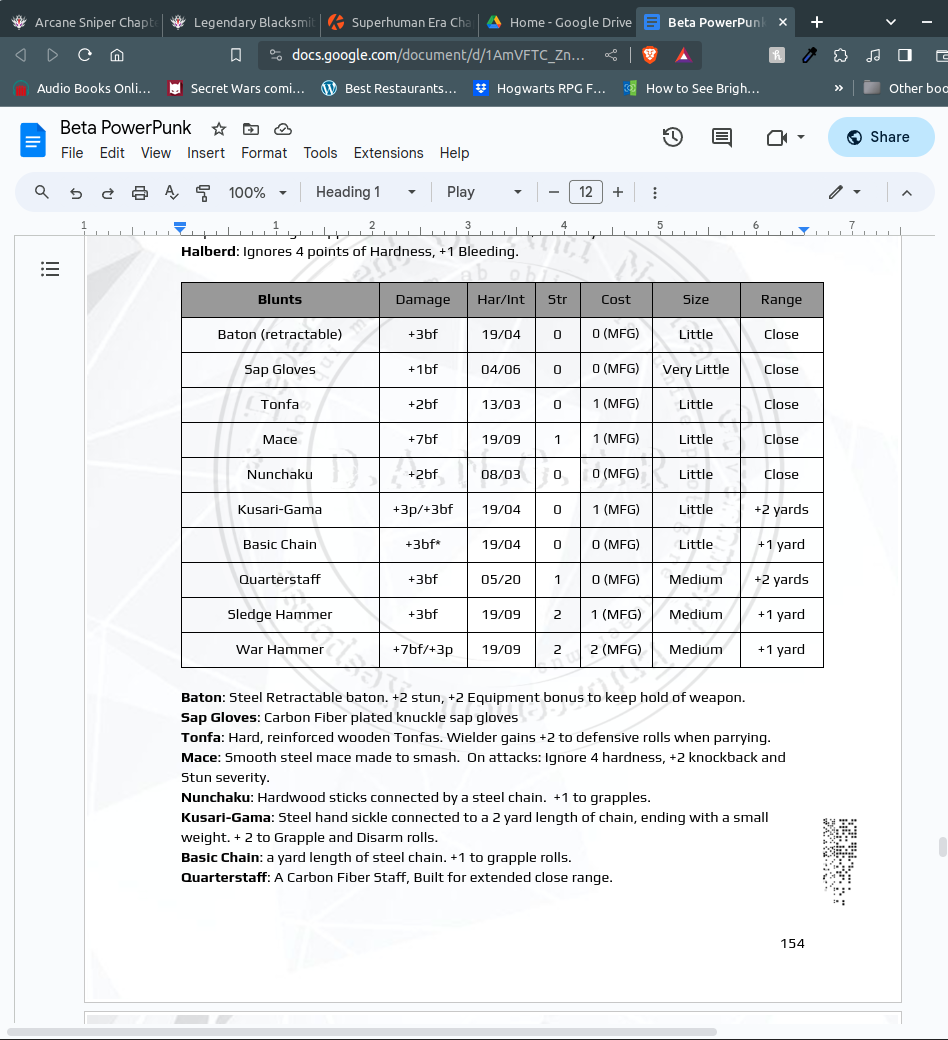The image size is (948, 1040).
Task: Open the browser home page
Action: [x=117, y=55]
